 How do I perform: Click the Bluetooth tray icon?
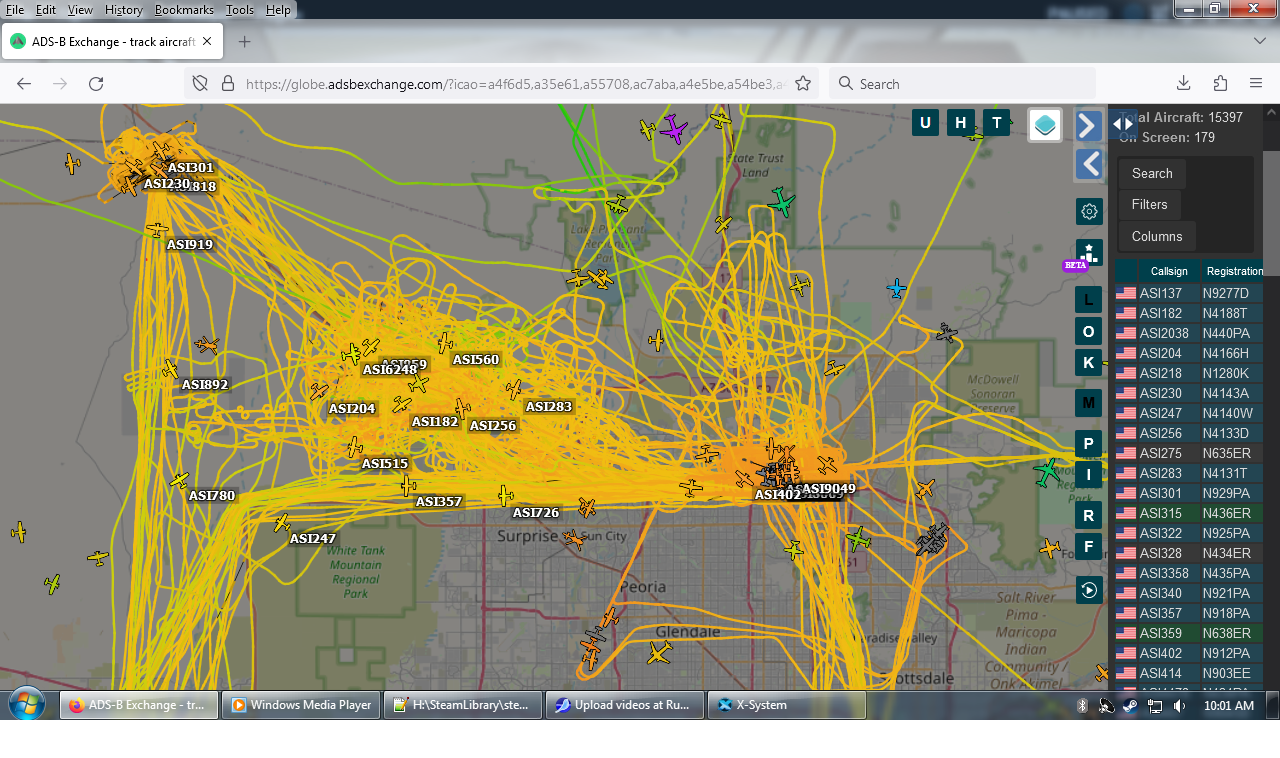(x=1082, y=705)
